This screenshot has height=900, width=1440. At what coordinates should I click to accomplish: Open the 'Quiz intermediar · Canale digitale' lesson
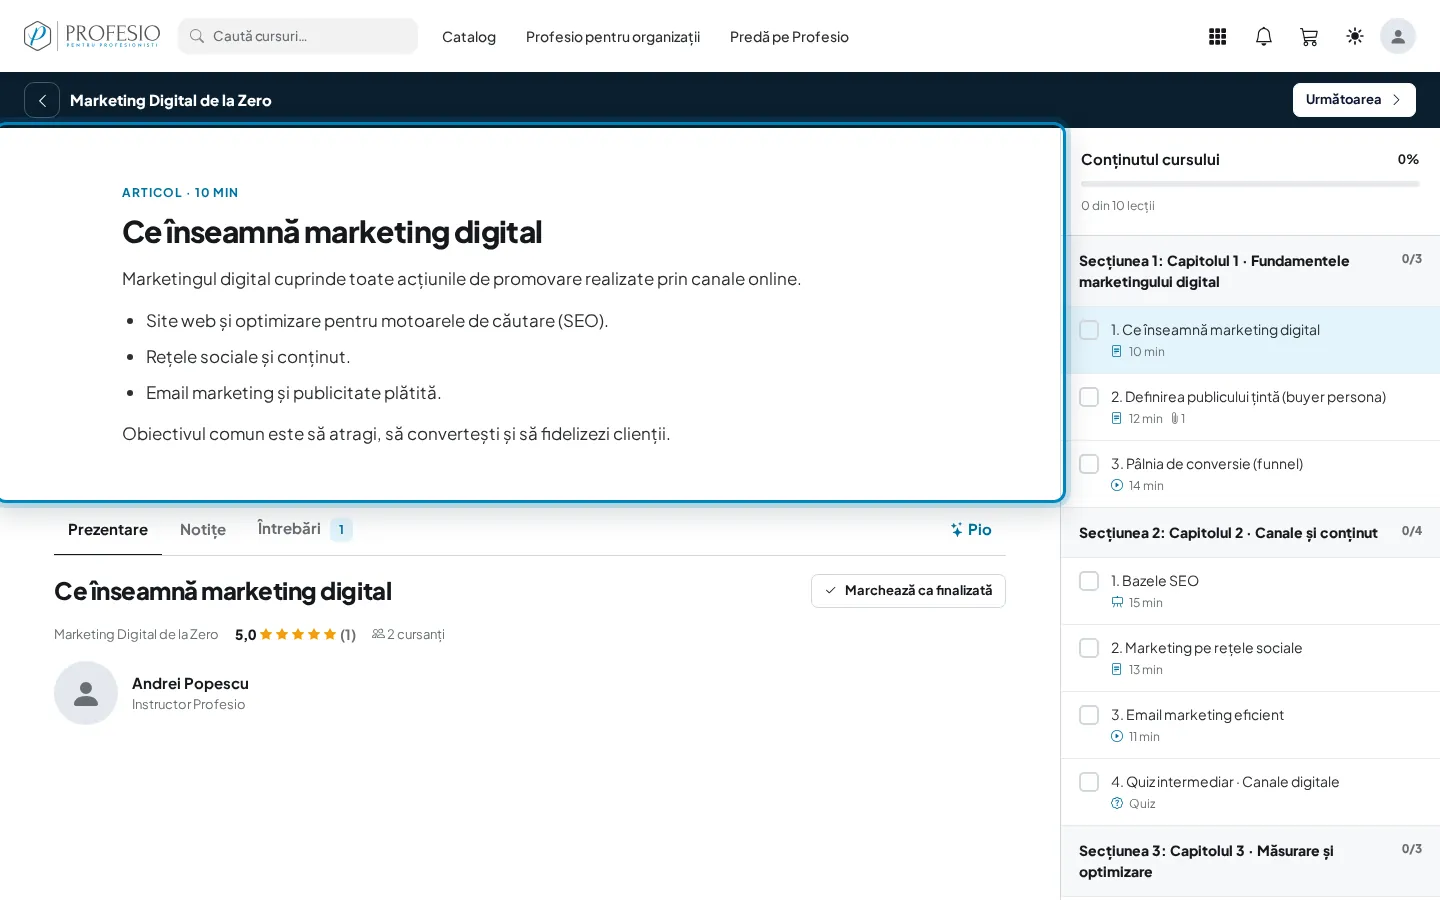point(1250,792)
